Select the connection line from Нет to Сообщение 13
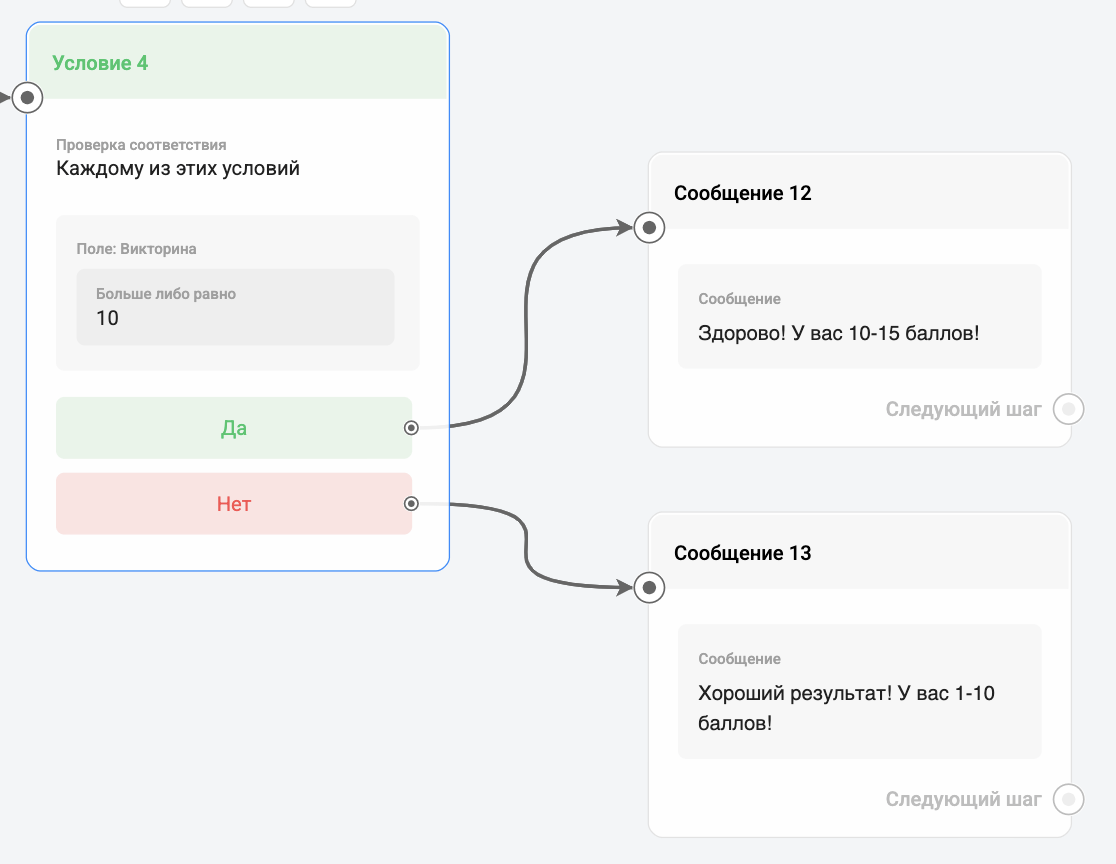1116x864 pixels. (x=526, y=545)
